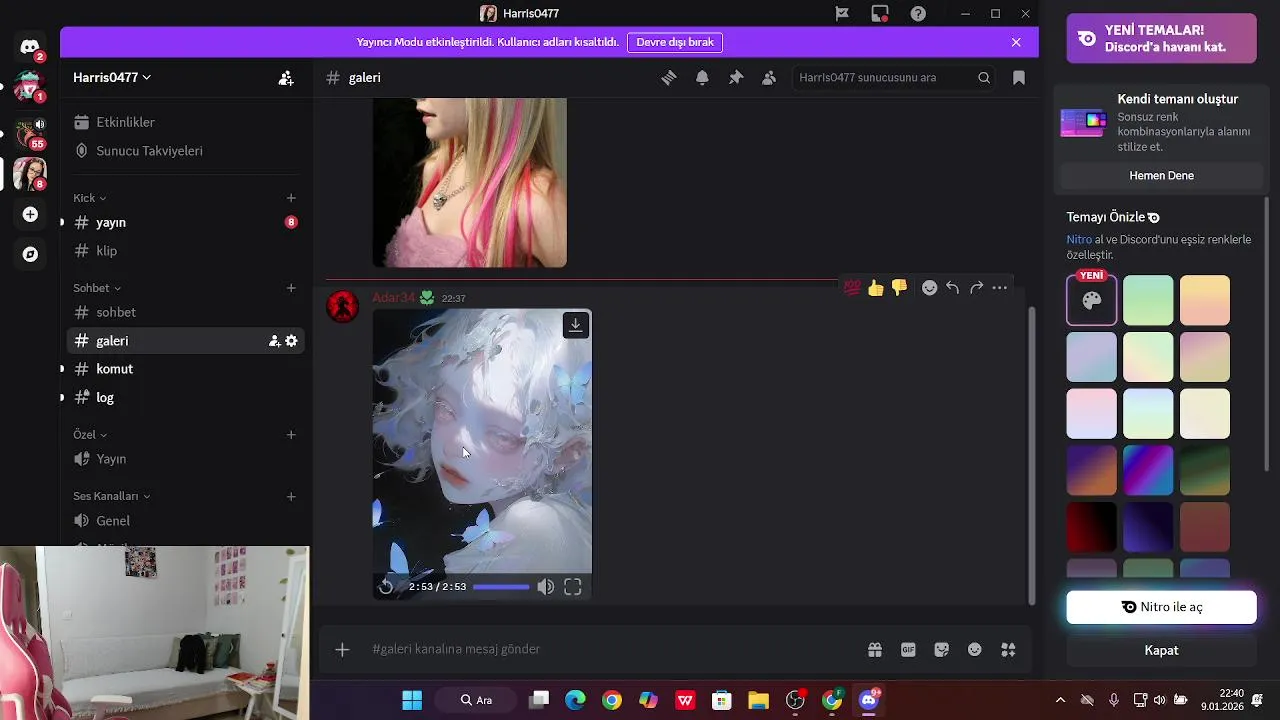Open add reaction smiley picker
Image resolution: width=1280 pixels, height=720 pixels.
click(929, 288)
